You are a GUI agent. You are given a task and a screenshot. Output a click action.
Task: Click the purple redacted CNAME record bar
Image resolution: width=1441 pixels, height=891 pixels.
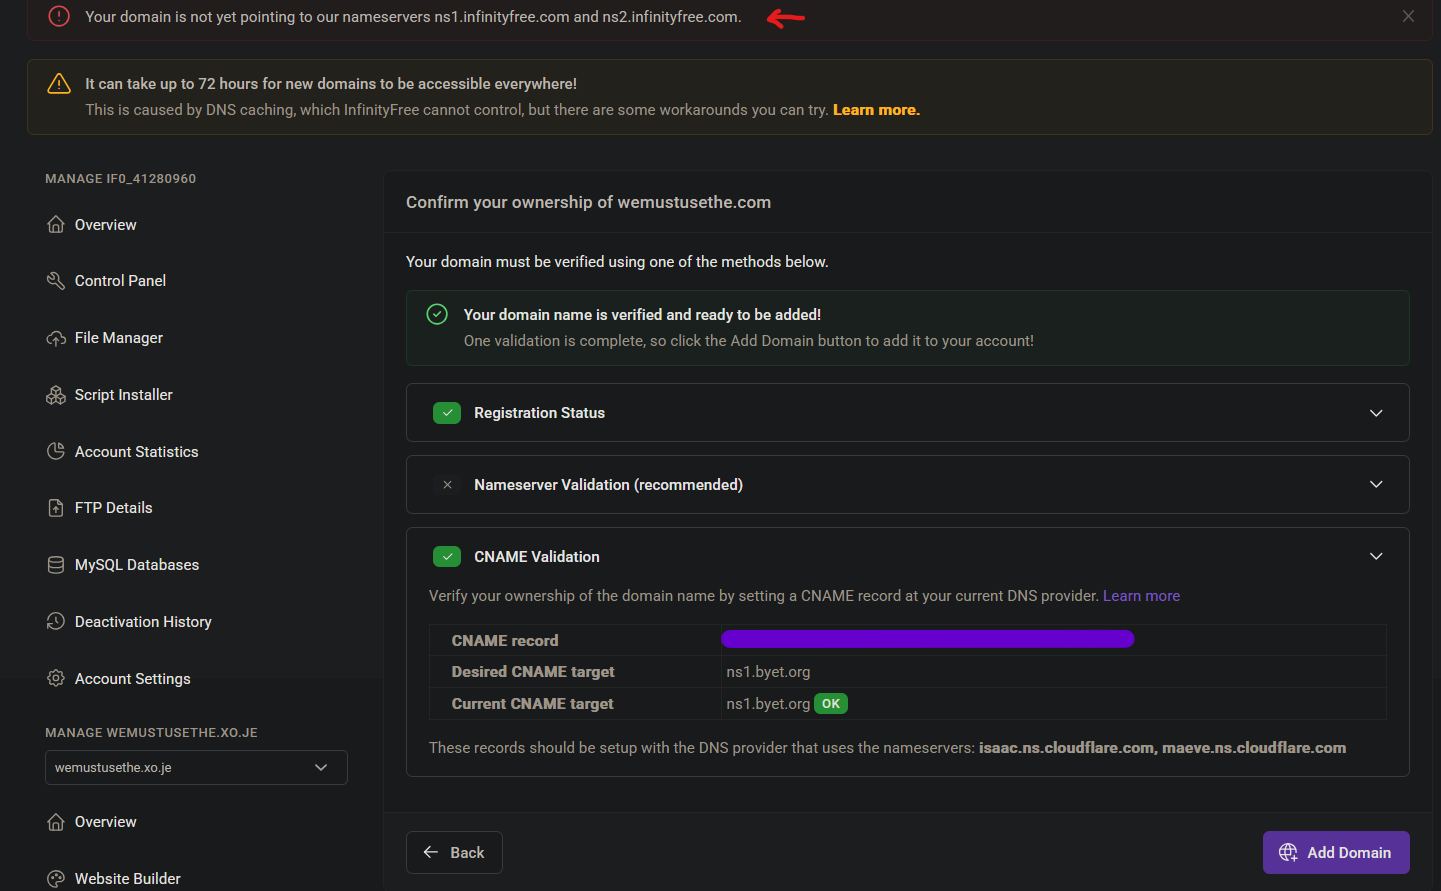point(927,639)
